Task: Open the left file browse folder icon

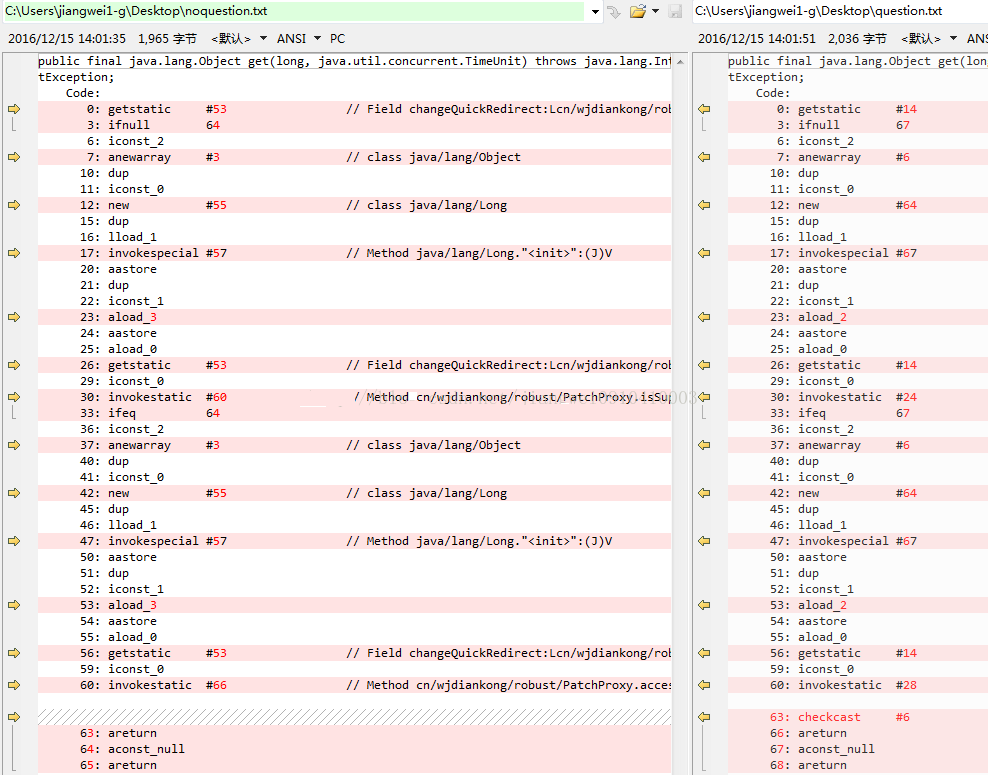Action: (637, 11)
